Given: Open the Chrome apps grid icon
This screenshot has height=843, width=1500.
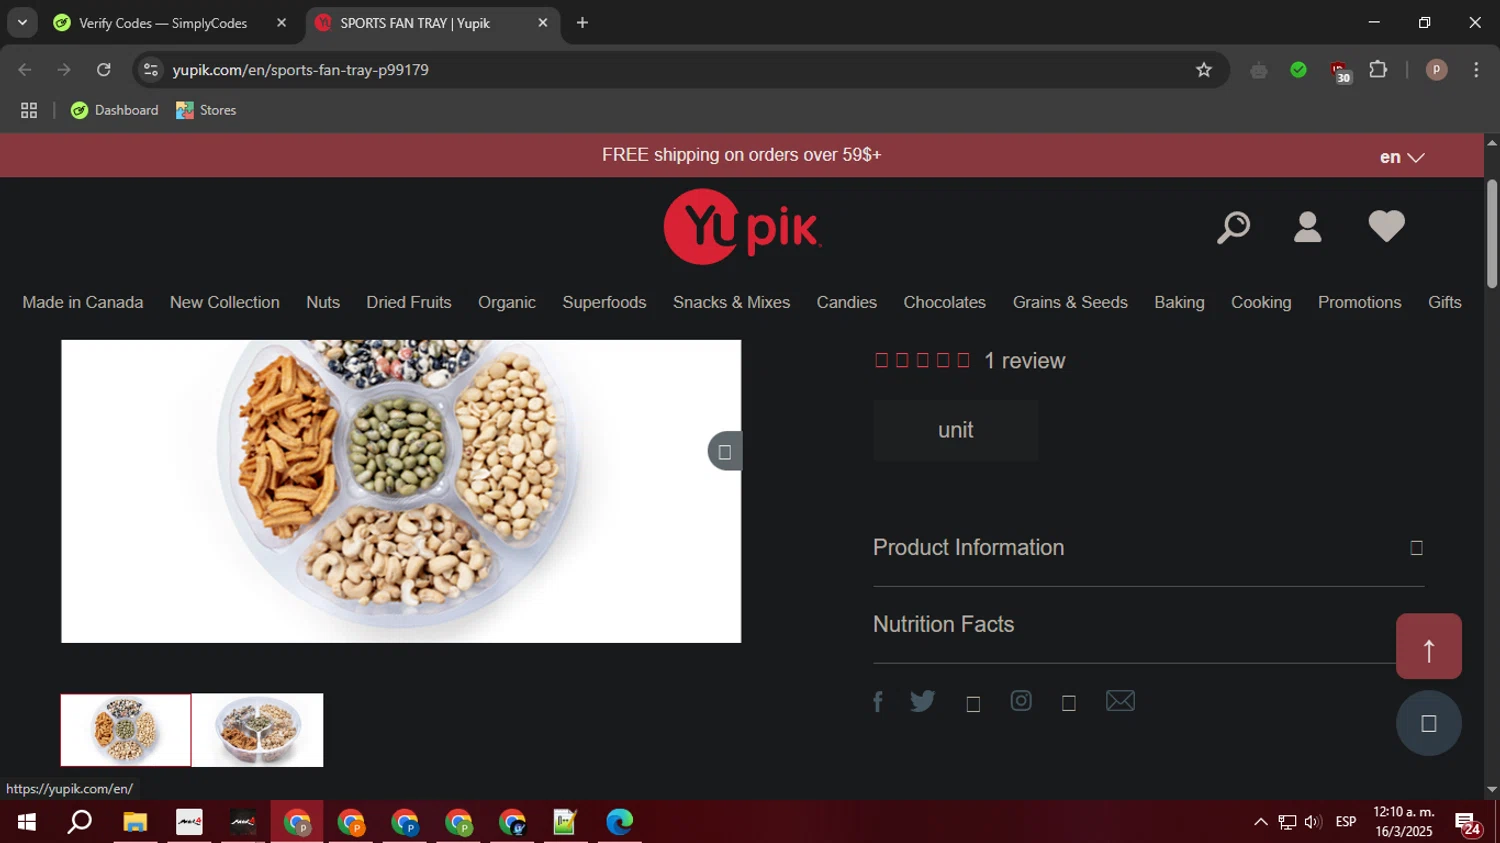Looking at the screenshot, I should click(x=29, y=110).
